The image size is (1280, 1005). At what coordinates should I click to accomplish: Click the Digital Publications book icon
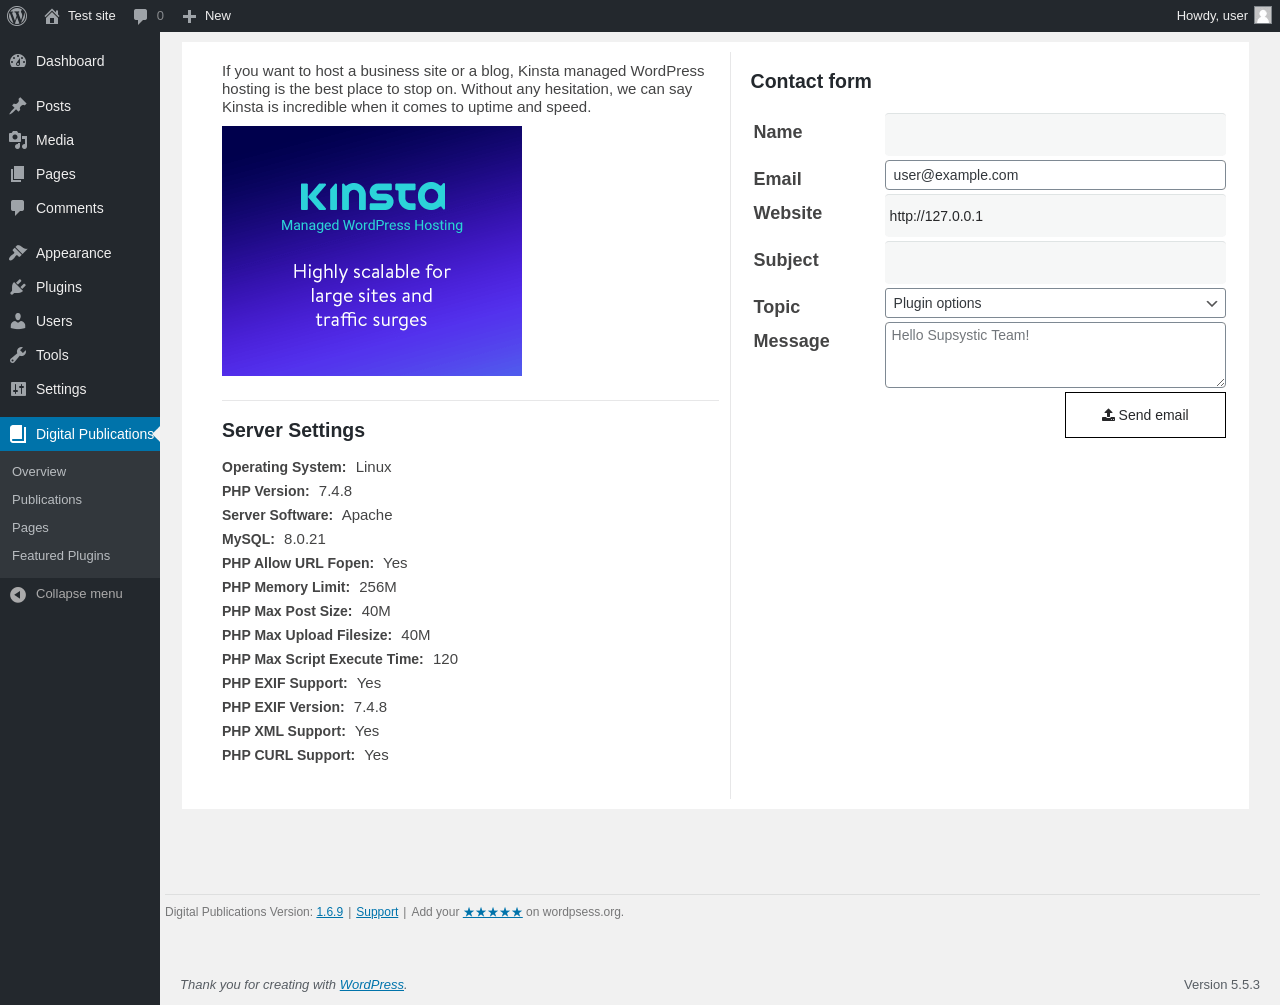click(x=18, y=434)
